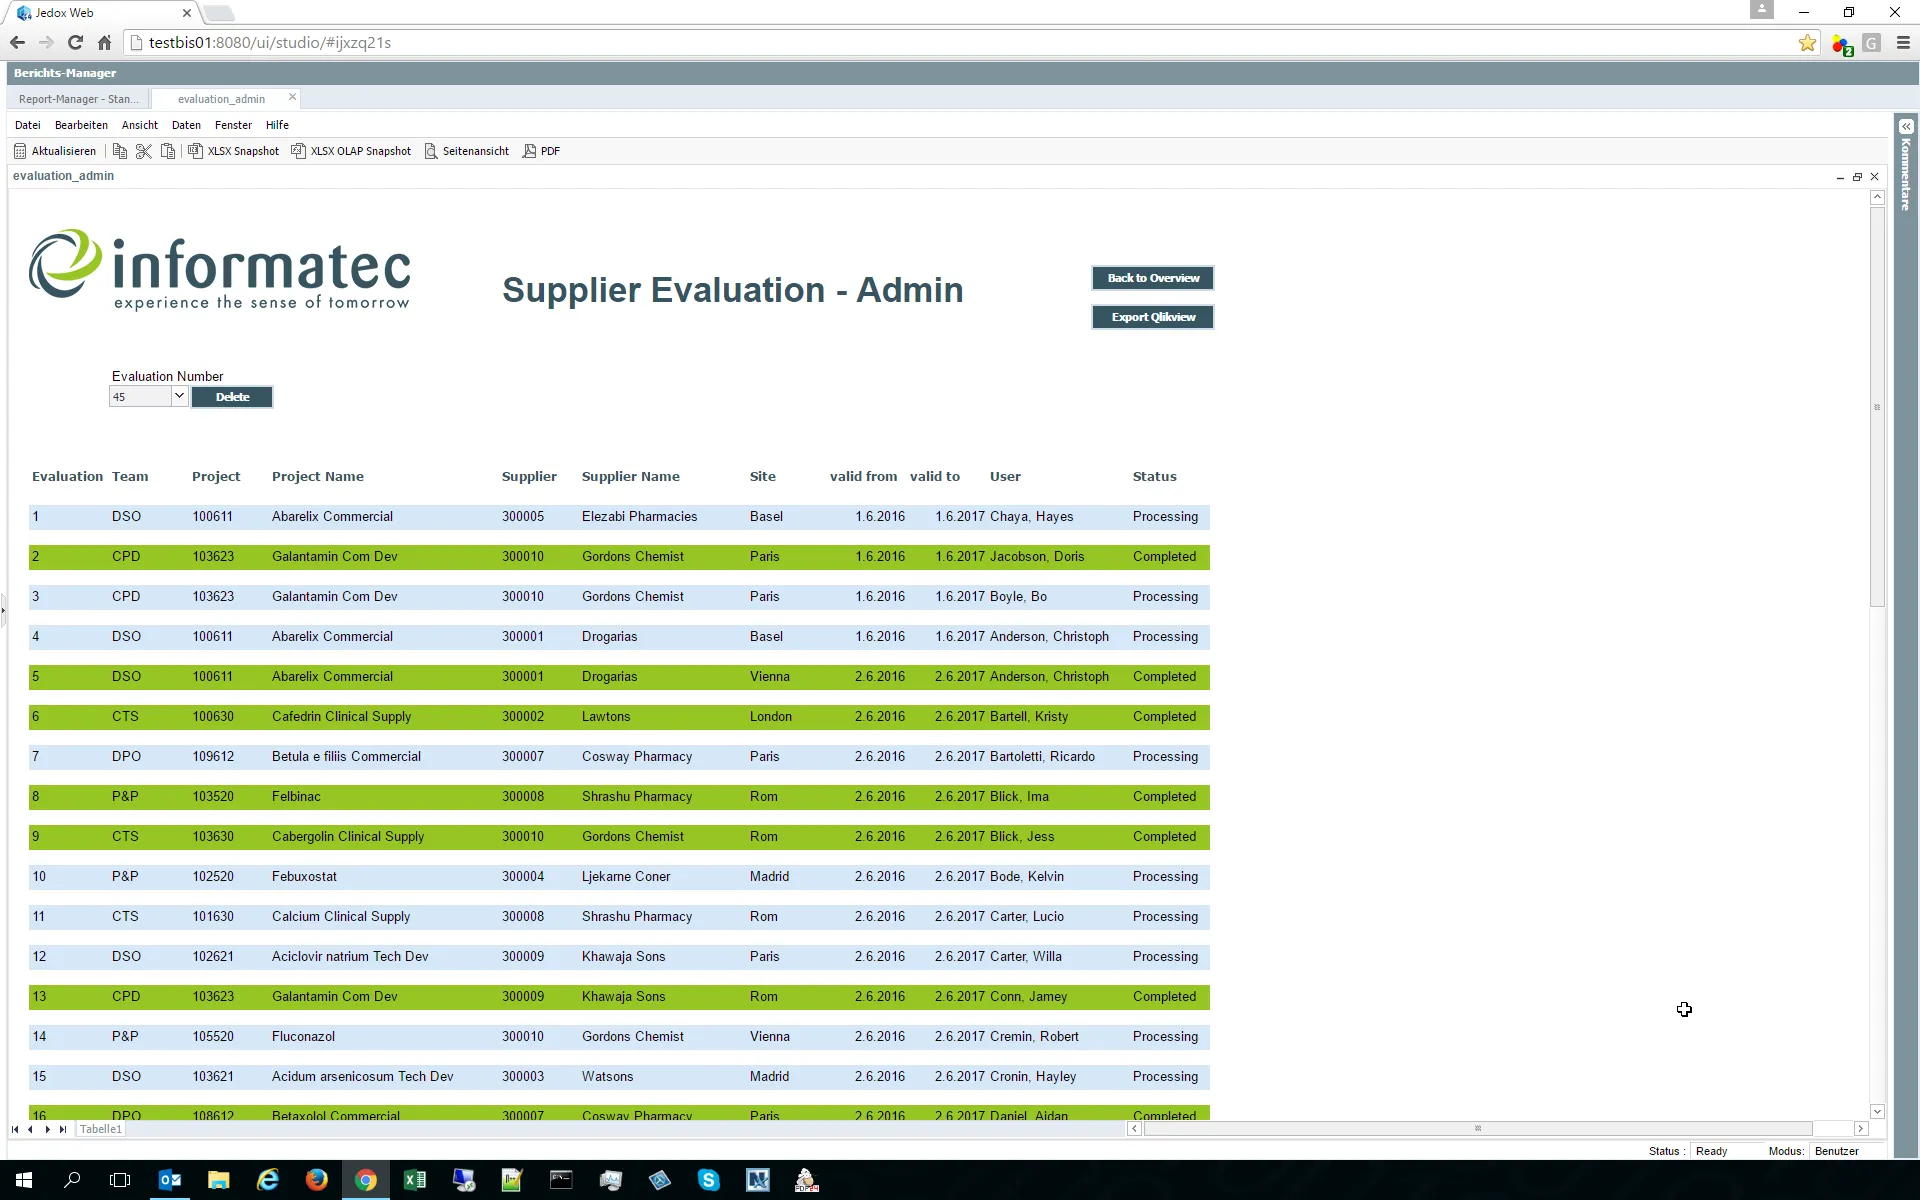Open the Datei menu

(x=28, y=125)
